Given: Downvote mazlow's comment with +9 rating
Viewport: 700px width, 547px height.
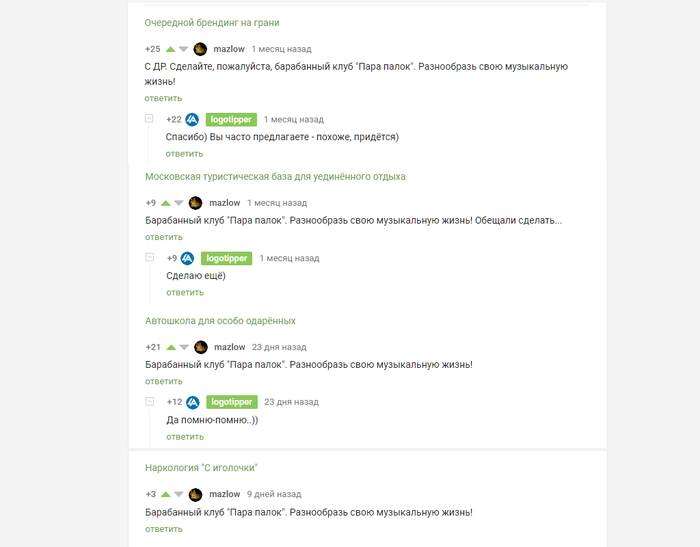Looking at the screenshot, I should [179, 203].
